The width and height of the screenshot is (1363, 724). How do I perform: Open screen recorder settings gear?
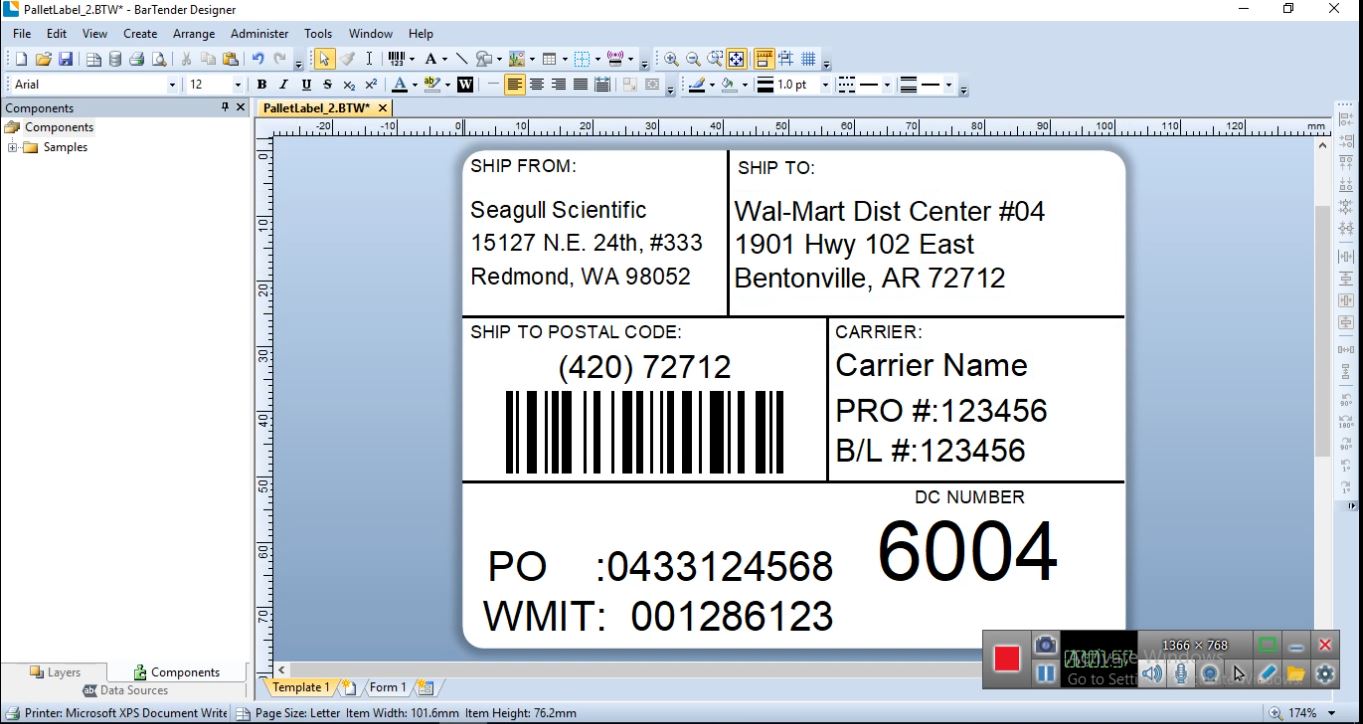tap(1326, 674)
